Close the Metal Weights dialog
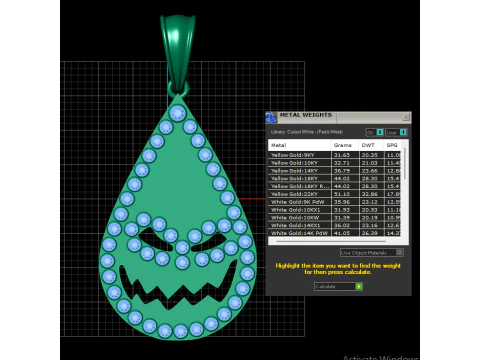This screenshot has width=480, height=360. click(406, 117)
